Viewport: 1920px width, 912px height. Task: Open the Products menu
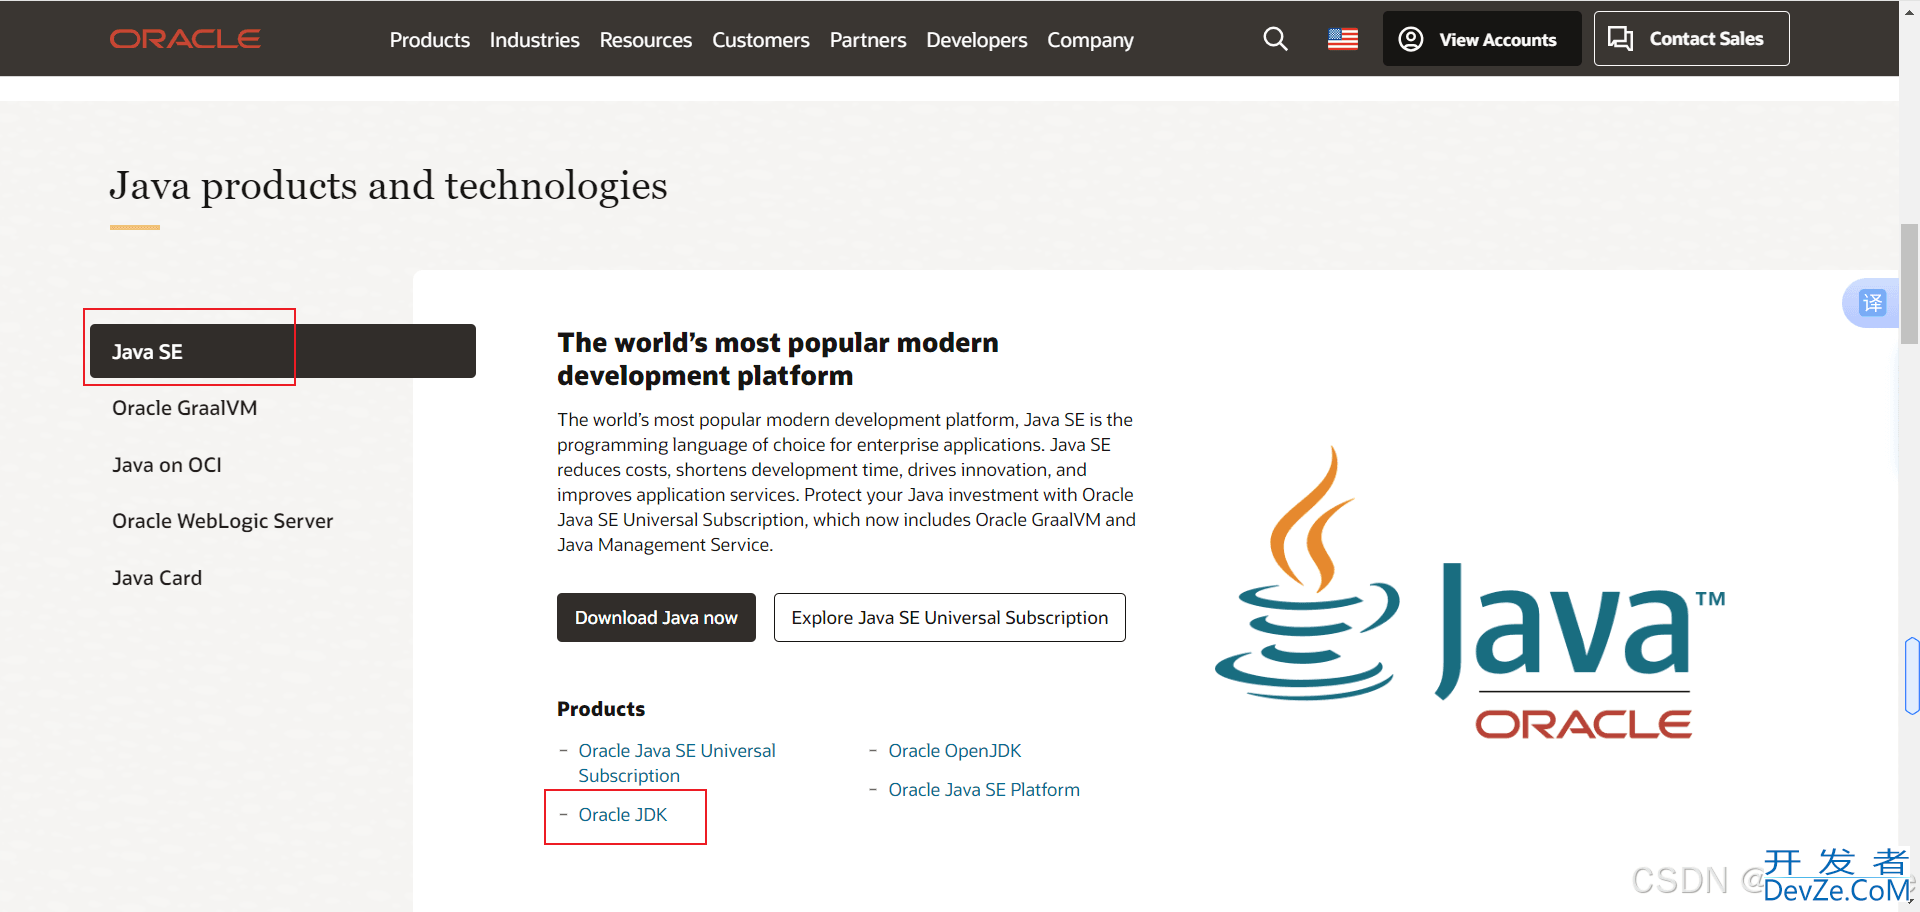tap(430, 40)
